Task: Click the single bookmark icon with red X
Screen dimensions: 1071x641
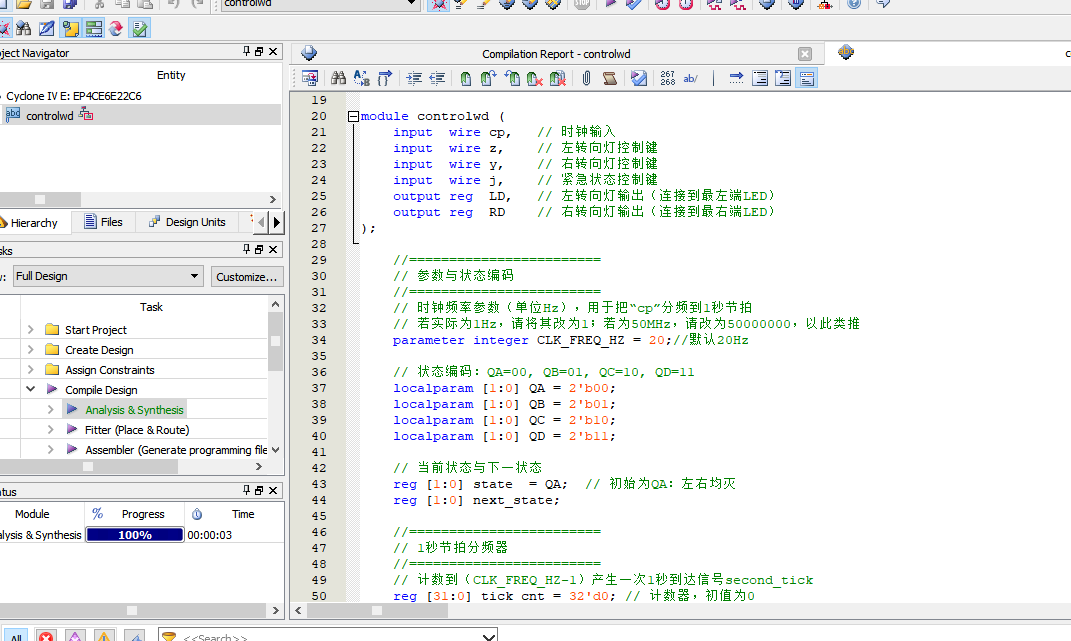Action: pos(534,78)
